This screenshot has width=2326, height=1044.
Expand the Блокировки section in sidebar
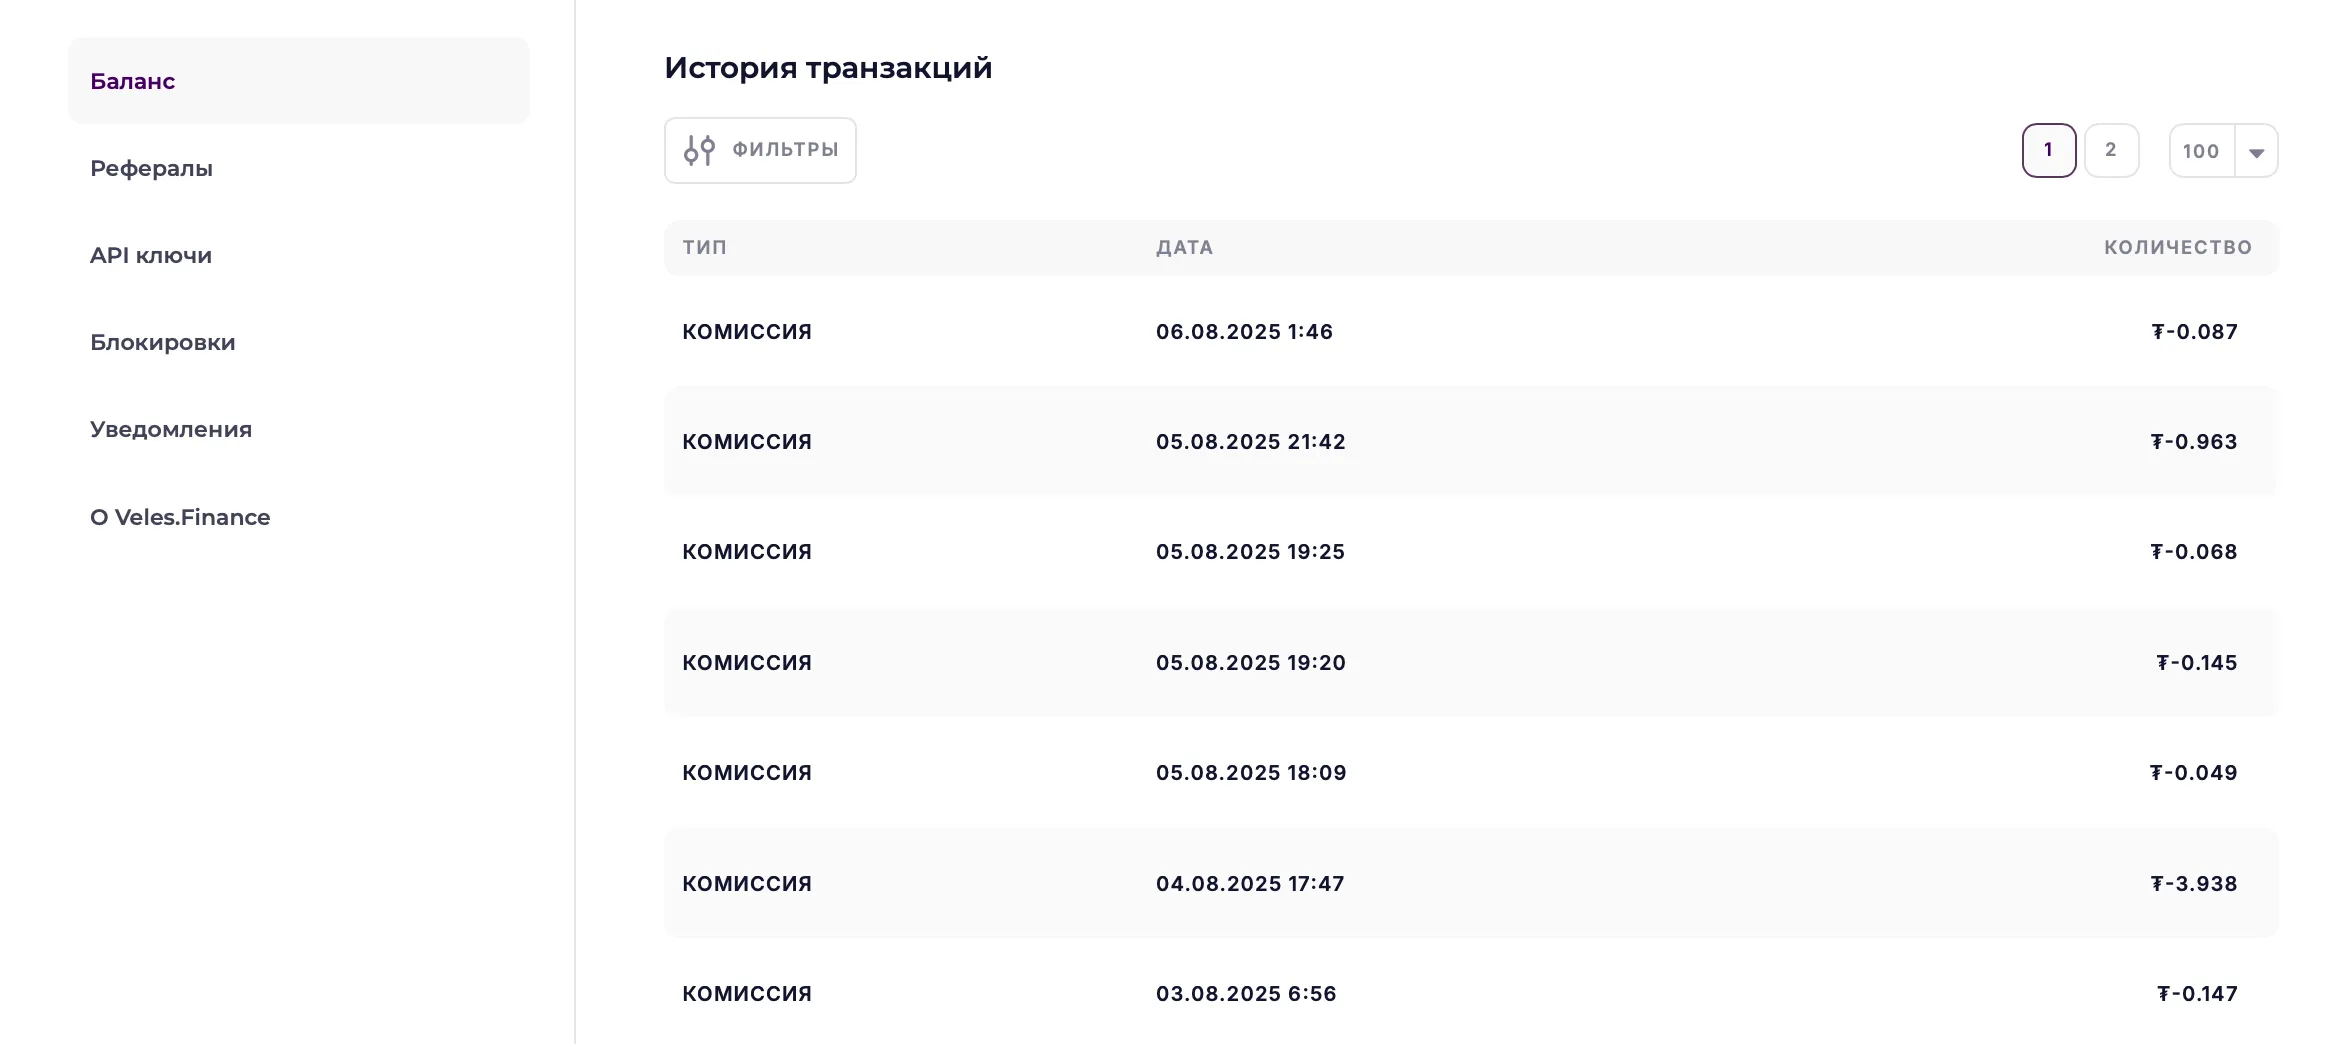(x=163, y=342)
